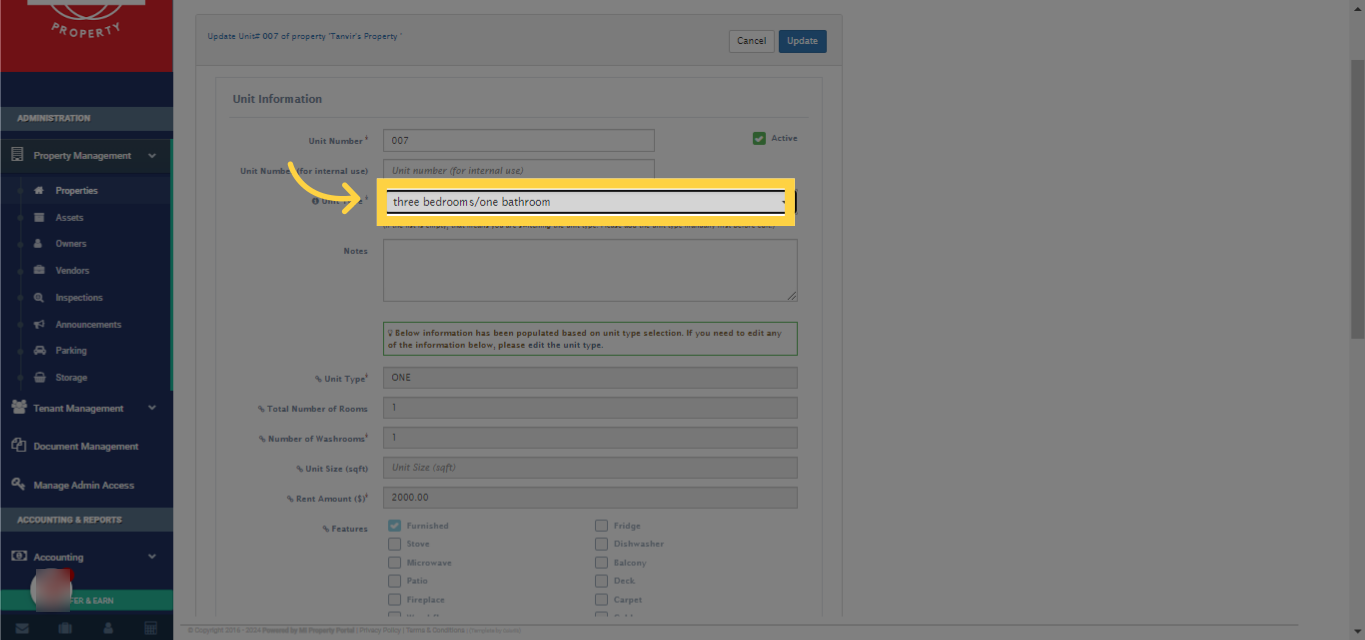The width and height of the screenshot is (1365, 640).
Task: Open Parking in the sidebar
Action: 71,350
